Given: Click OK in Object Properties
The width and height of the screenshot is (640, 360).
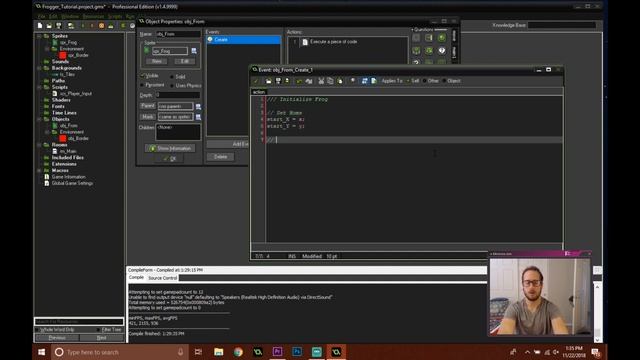Looking at the screenshot, I should click(x=170, y=158).
